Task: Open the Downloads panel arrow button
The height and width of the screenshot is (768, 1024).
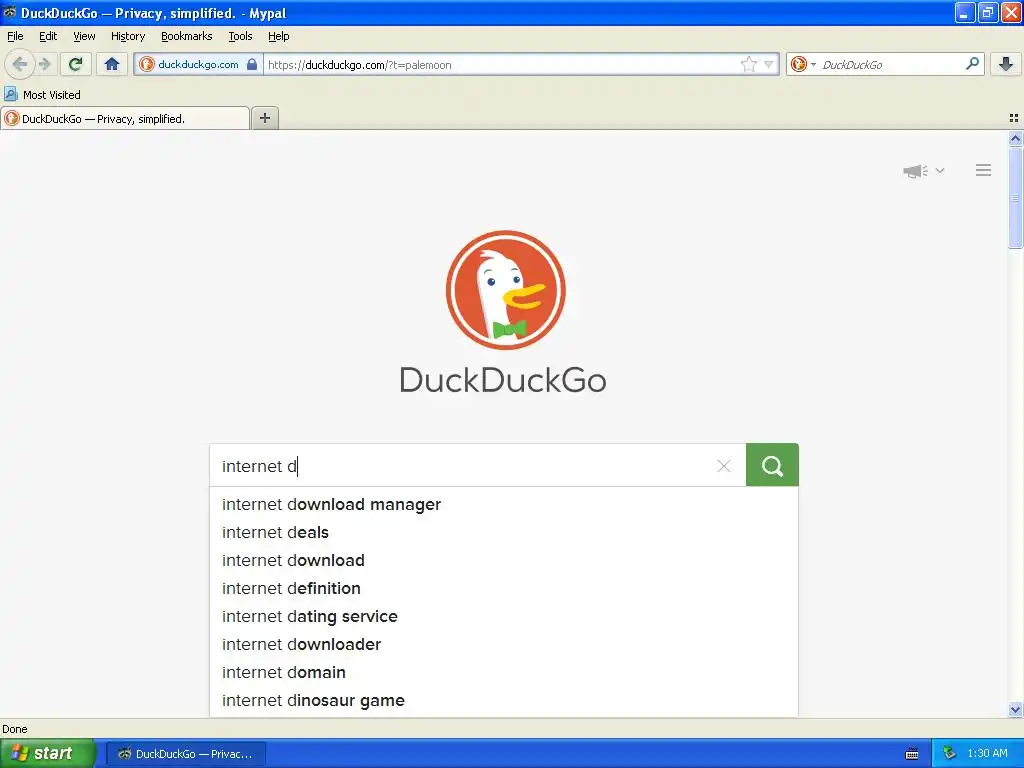Action: (1006, 64)
